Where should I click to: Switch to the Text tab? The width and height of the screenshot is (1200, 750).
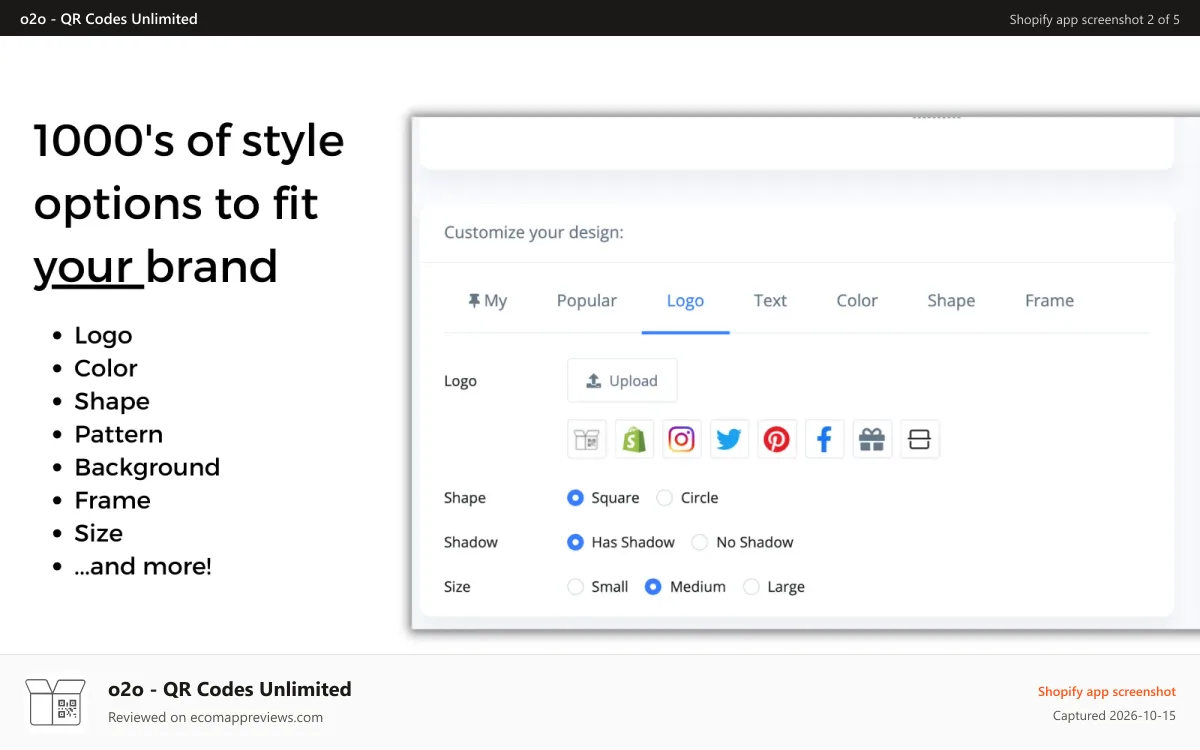click(770, 300)
